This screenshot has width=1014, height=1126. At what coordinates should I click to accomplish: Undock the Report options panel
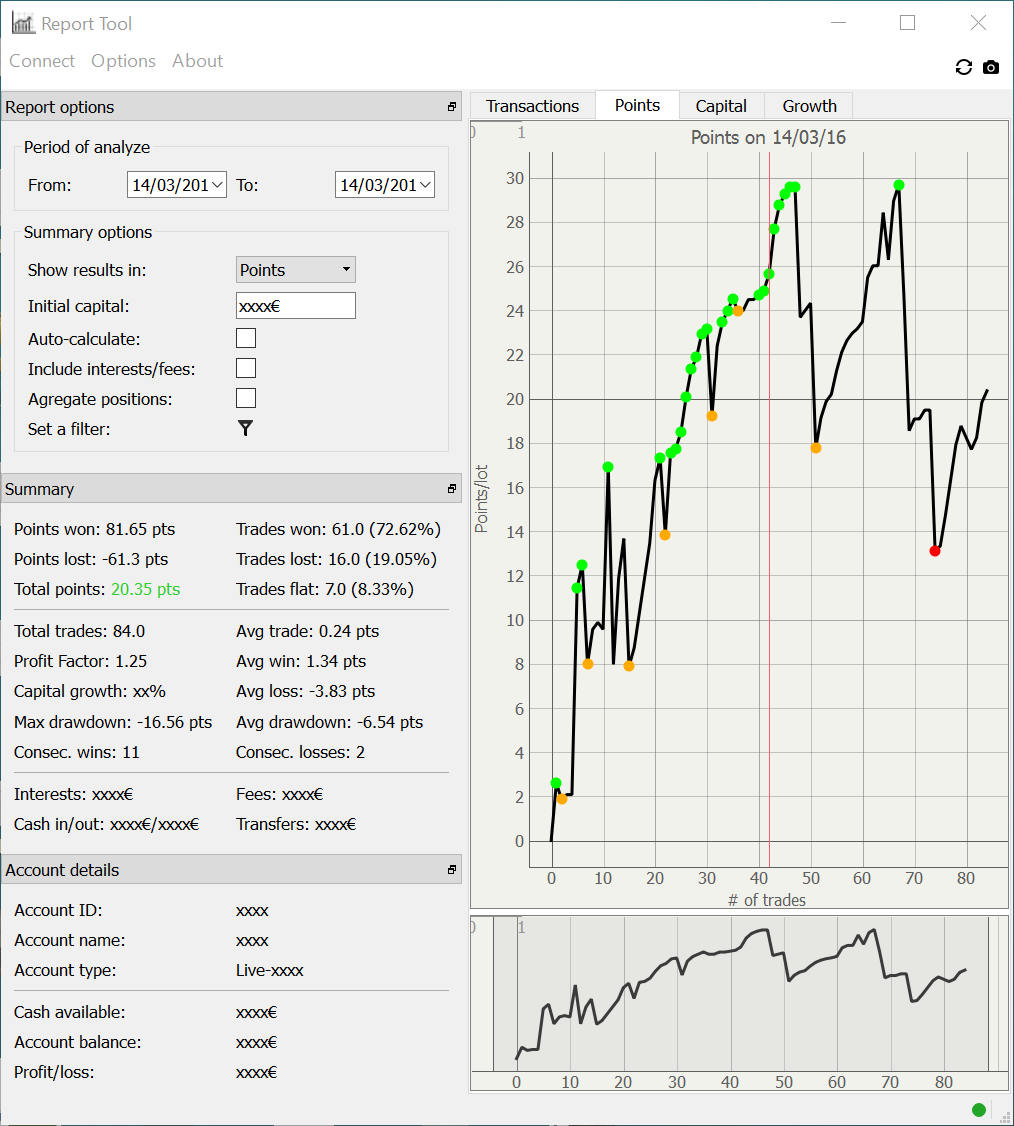pos(452,107)
